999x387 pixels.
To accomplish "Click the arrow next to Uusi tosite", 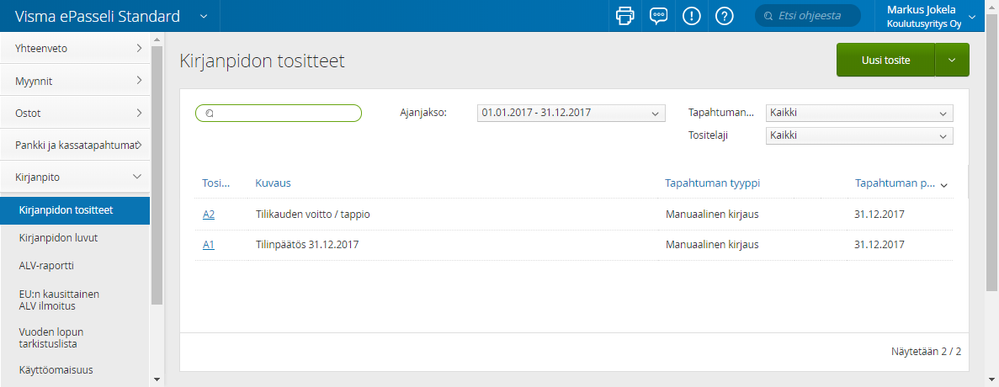I will (952, 60).
